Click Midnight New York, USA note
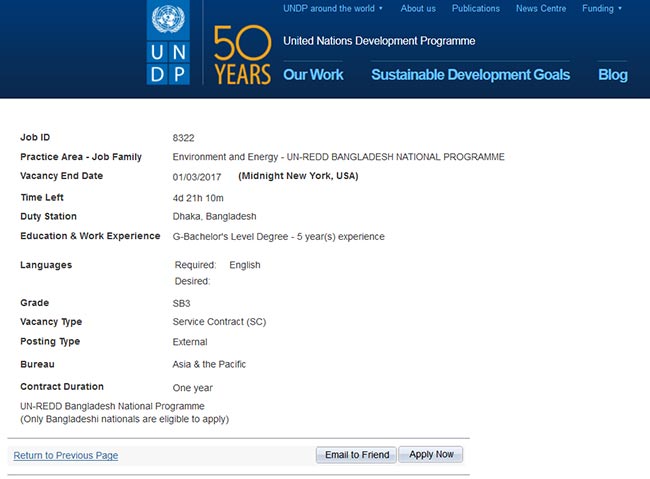Screen dimensions: 650x479 pyautogui.click(x=298, y=176)
